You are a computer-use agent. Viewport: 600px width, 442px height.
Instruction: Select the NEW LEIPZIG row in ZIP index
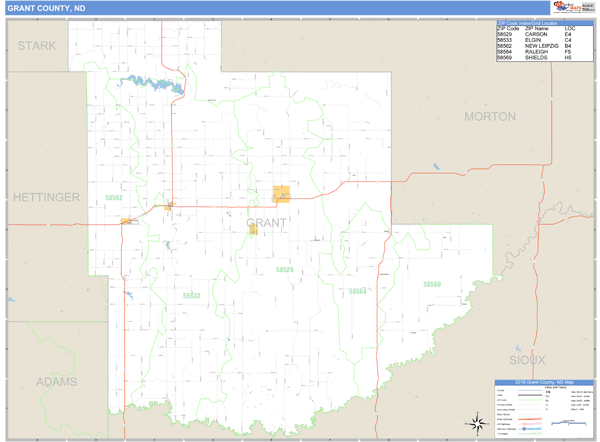pos(536,46)
